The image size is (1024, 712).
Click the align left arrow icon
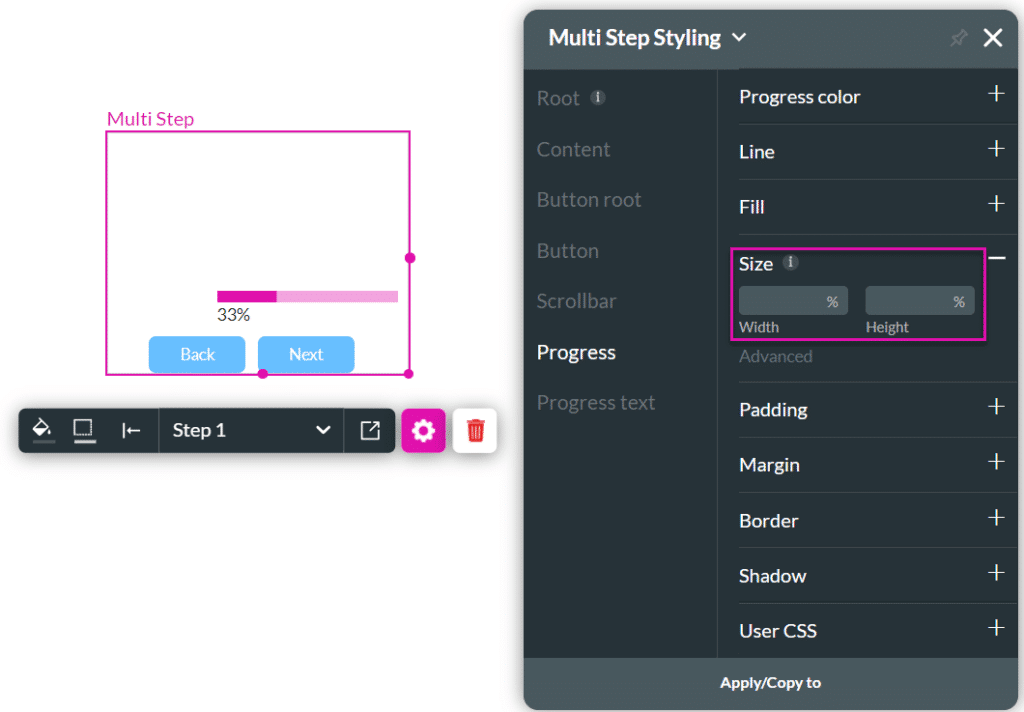point(131,430)
